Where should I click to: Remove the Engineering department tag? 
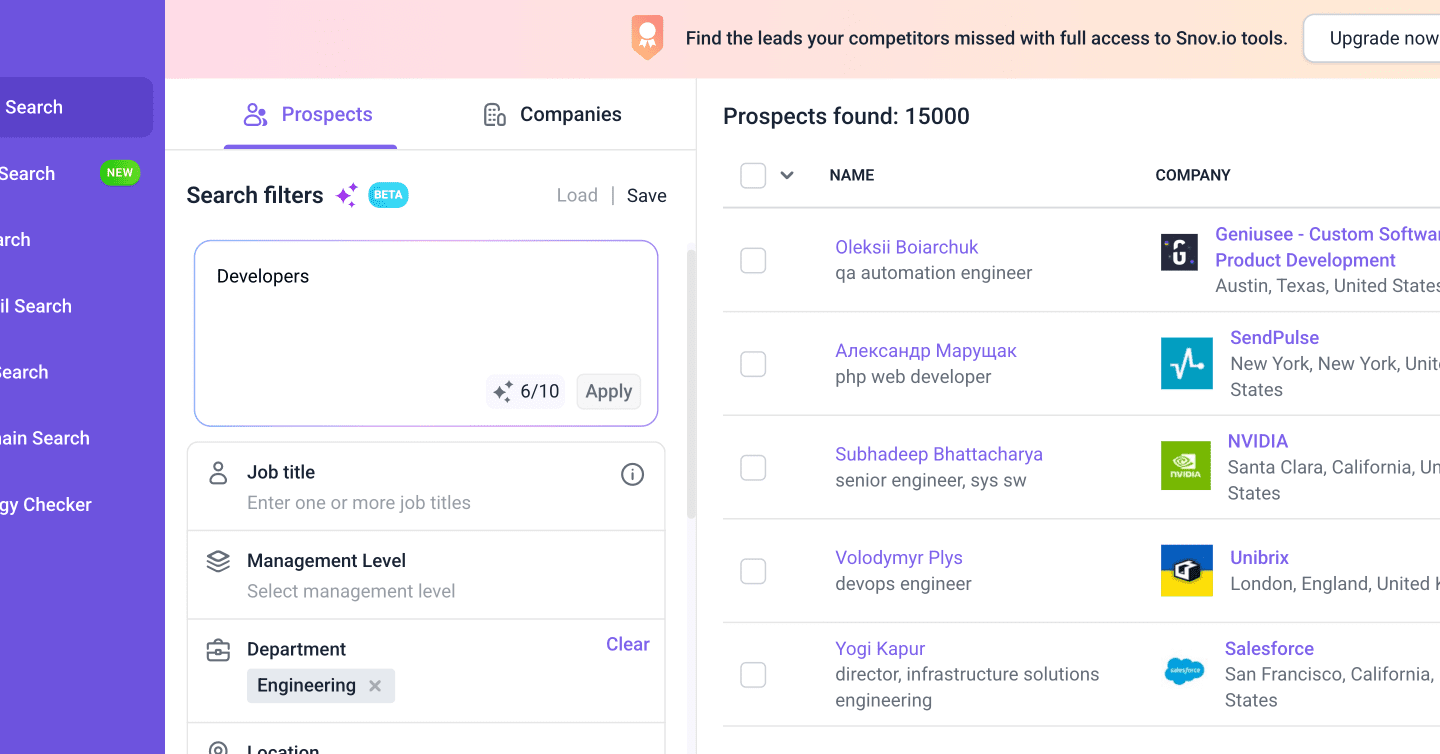(375, 686)
